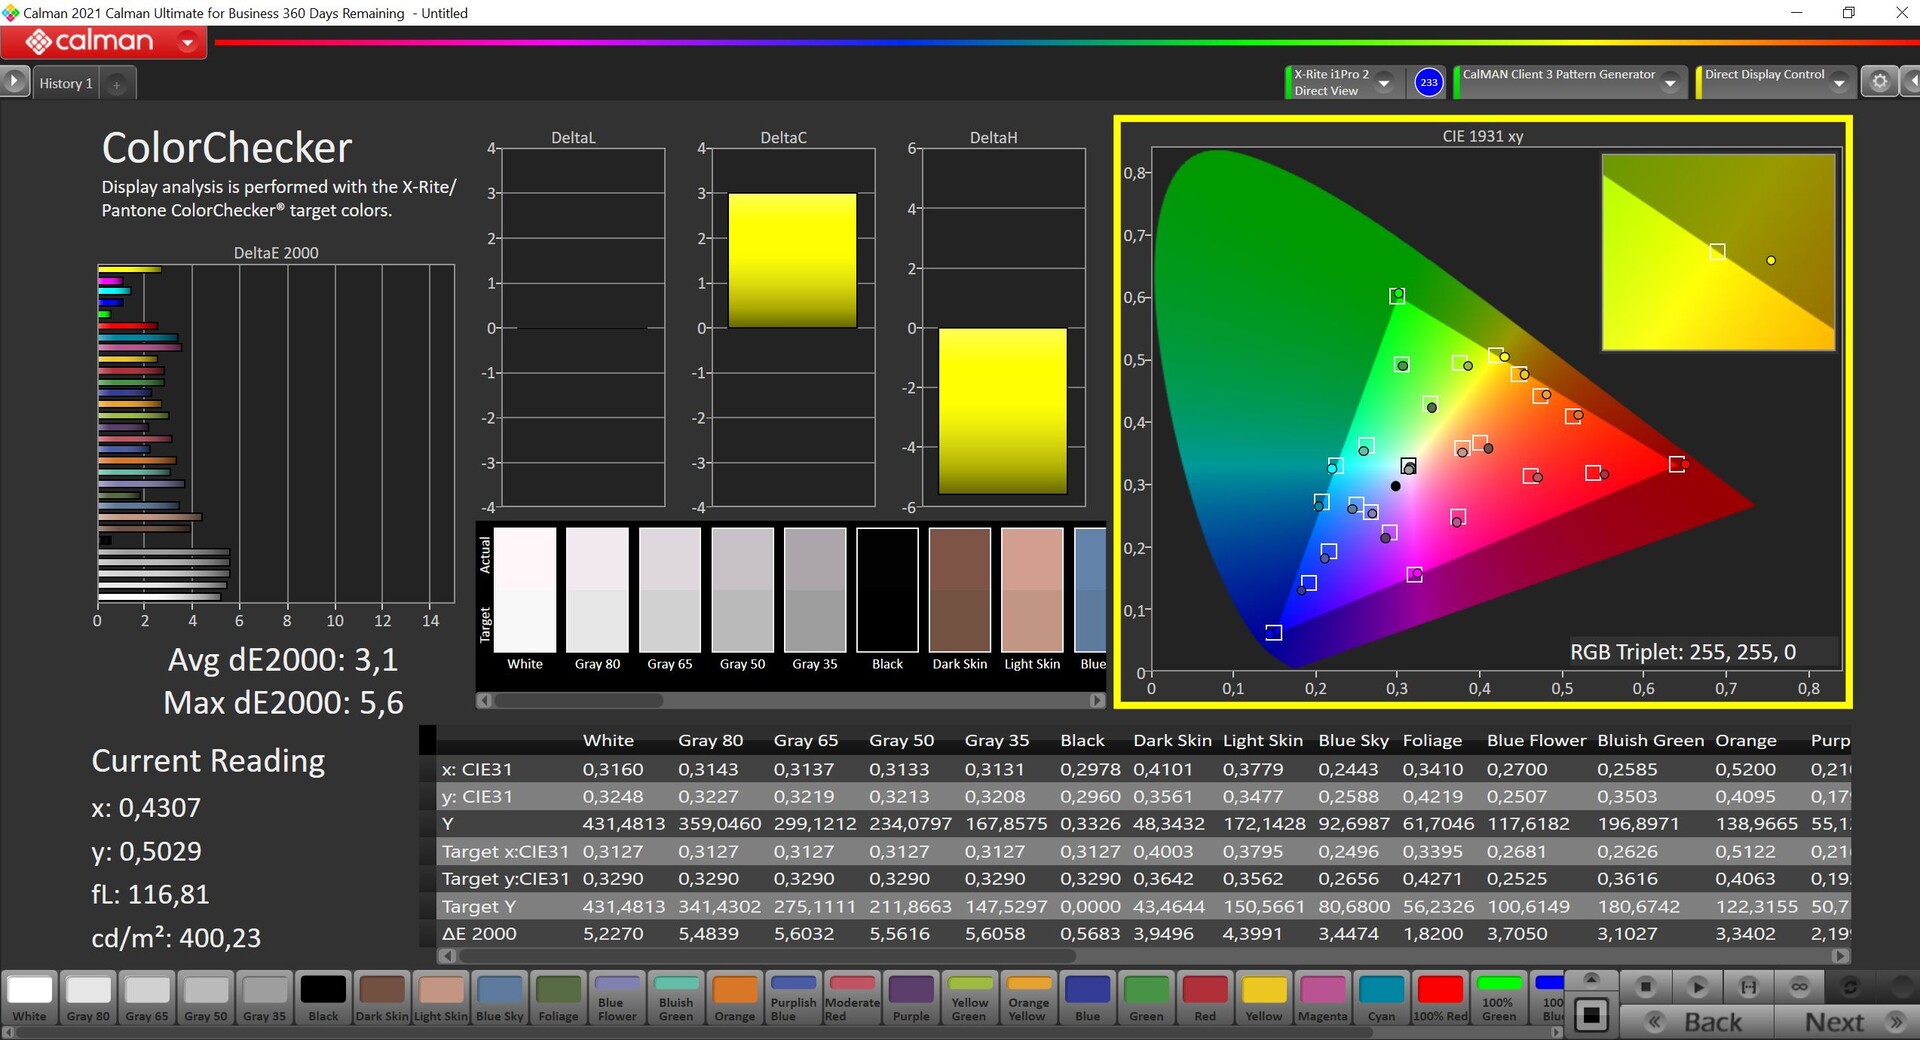Click RGB Triplet: 255, 255, 0 readout
The height and width of the screenshot is (1040, 1920).
tap(1683, 652)
